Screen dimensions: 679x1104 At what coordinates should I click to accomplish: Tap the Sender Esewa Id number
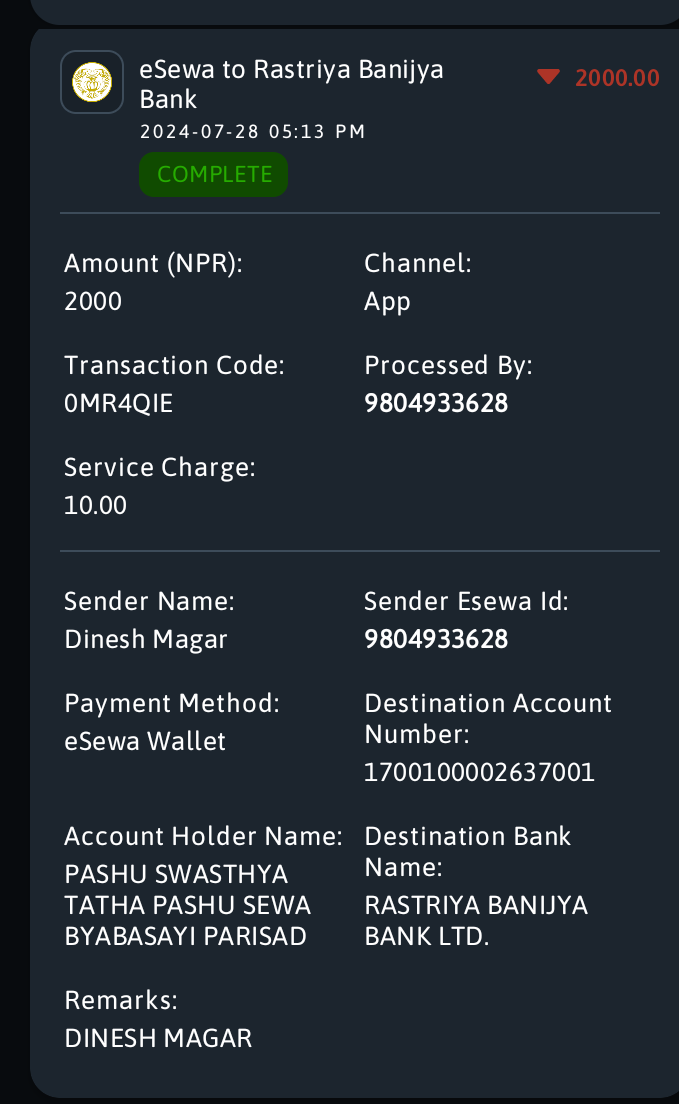click(436, 639)
